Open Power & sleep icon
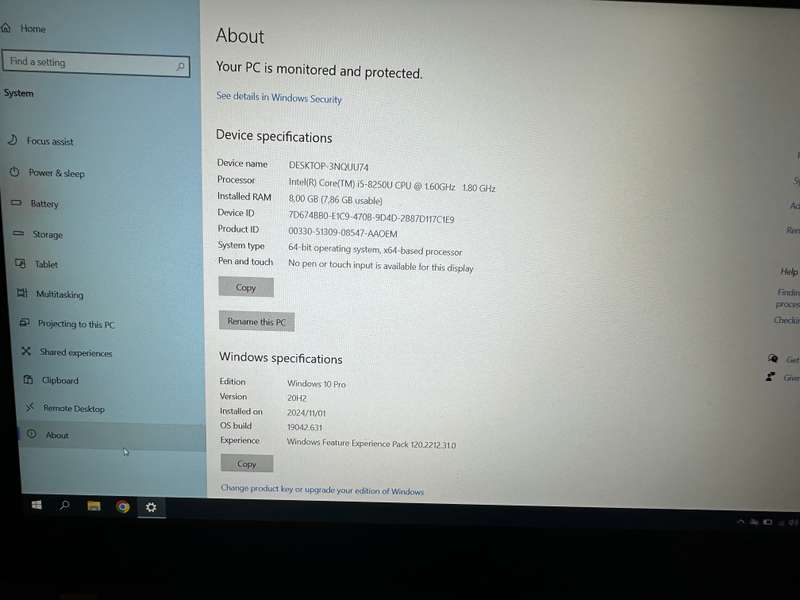This screenshot has width=800, height=600. click(x=14, y=172)
